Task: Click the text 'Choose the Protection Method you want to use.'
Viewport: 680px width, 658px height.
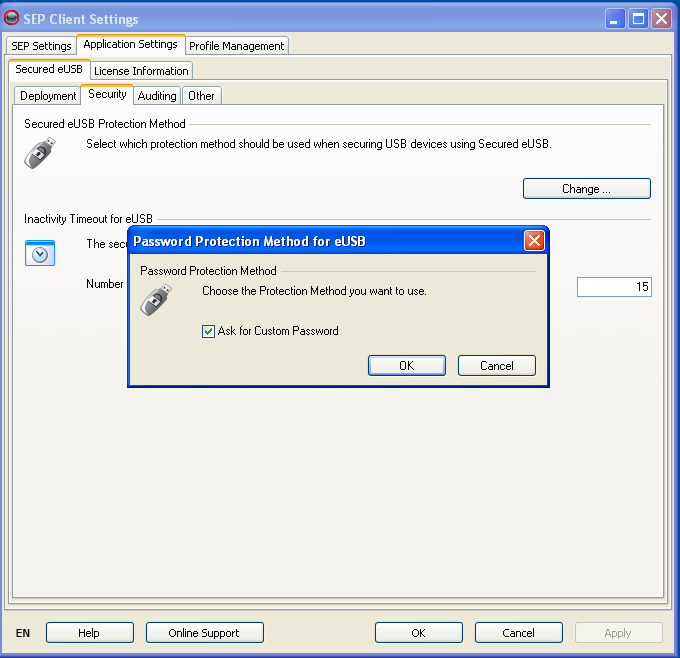Action: coord(314,291)
